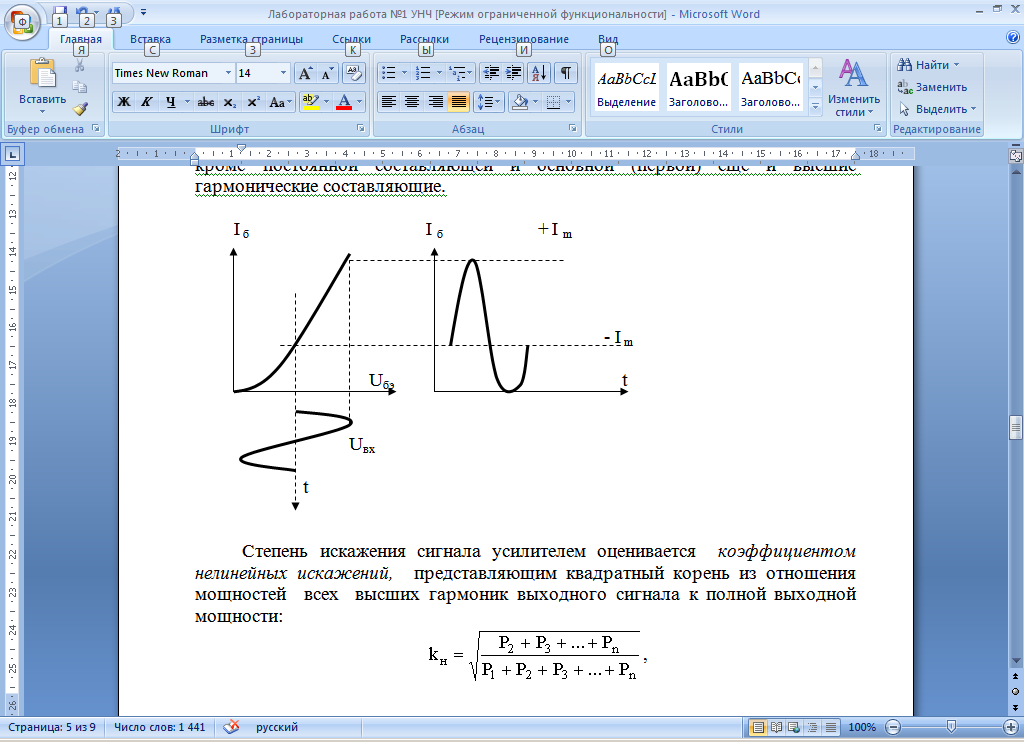This screenshot has width=1024, height=742.
Task: Switch to Web Layout view
Action: [794, 727]
